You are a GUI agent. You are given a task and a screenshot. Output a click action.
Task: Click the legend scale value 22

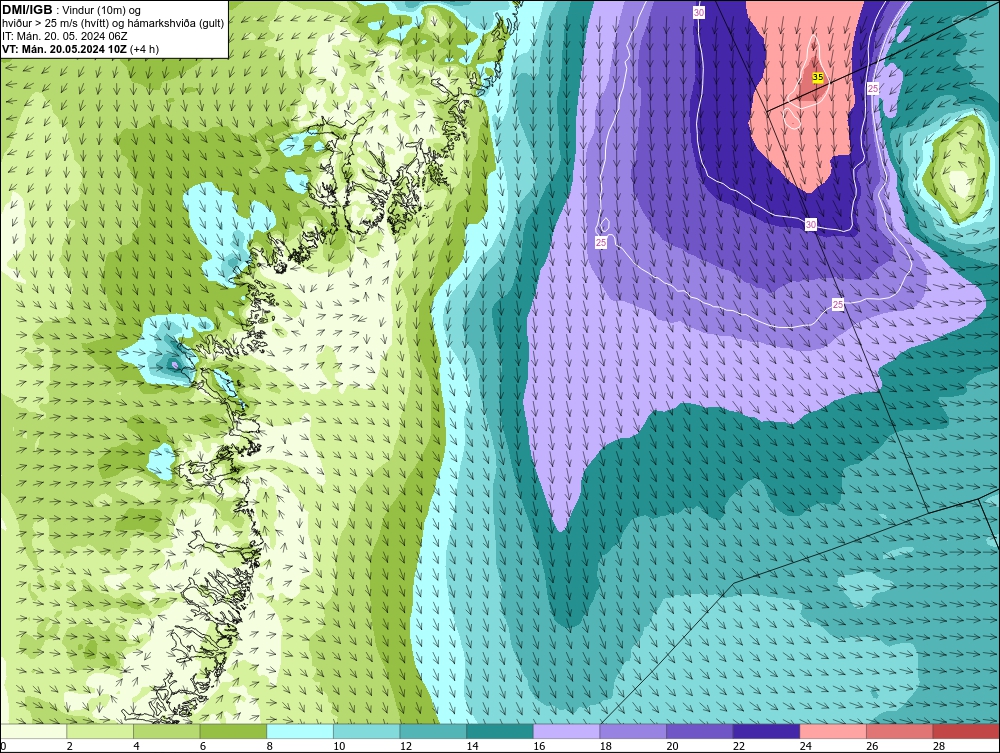pyautogui.click(x=739, y=746)
